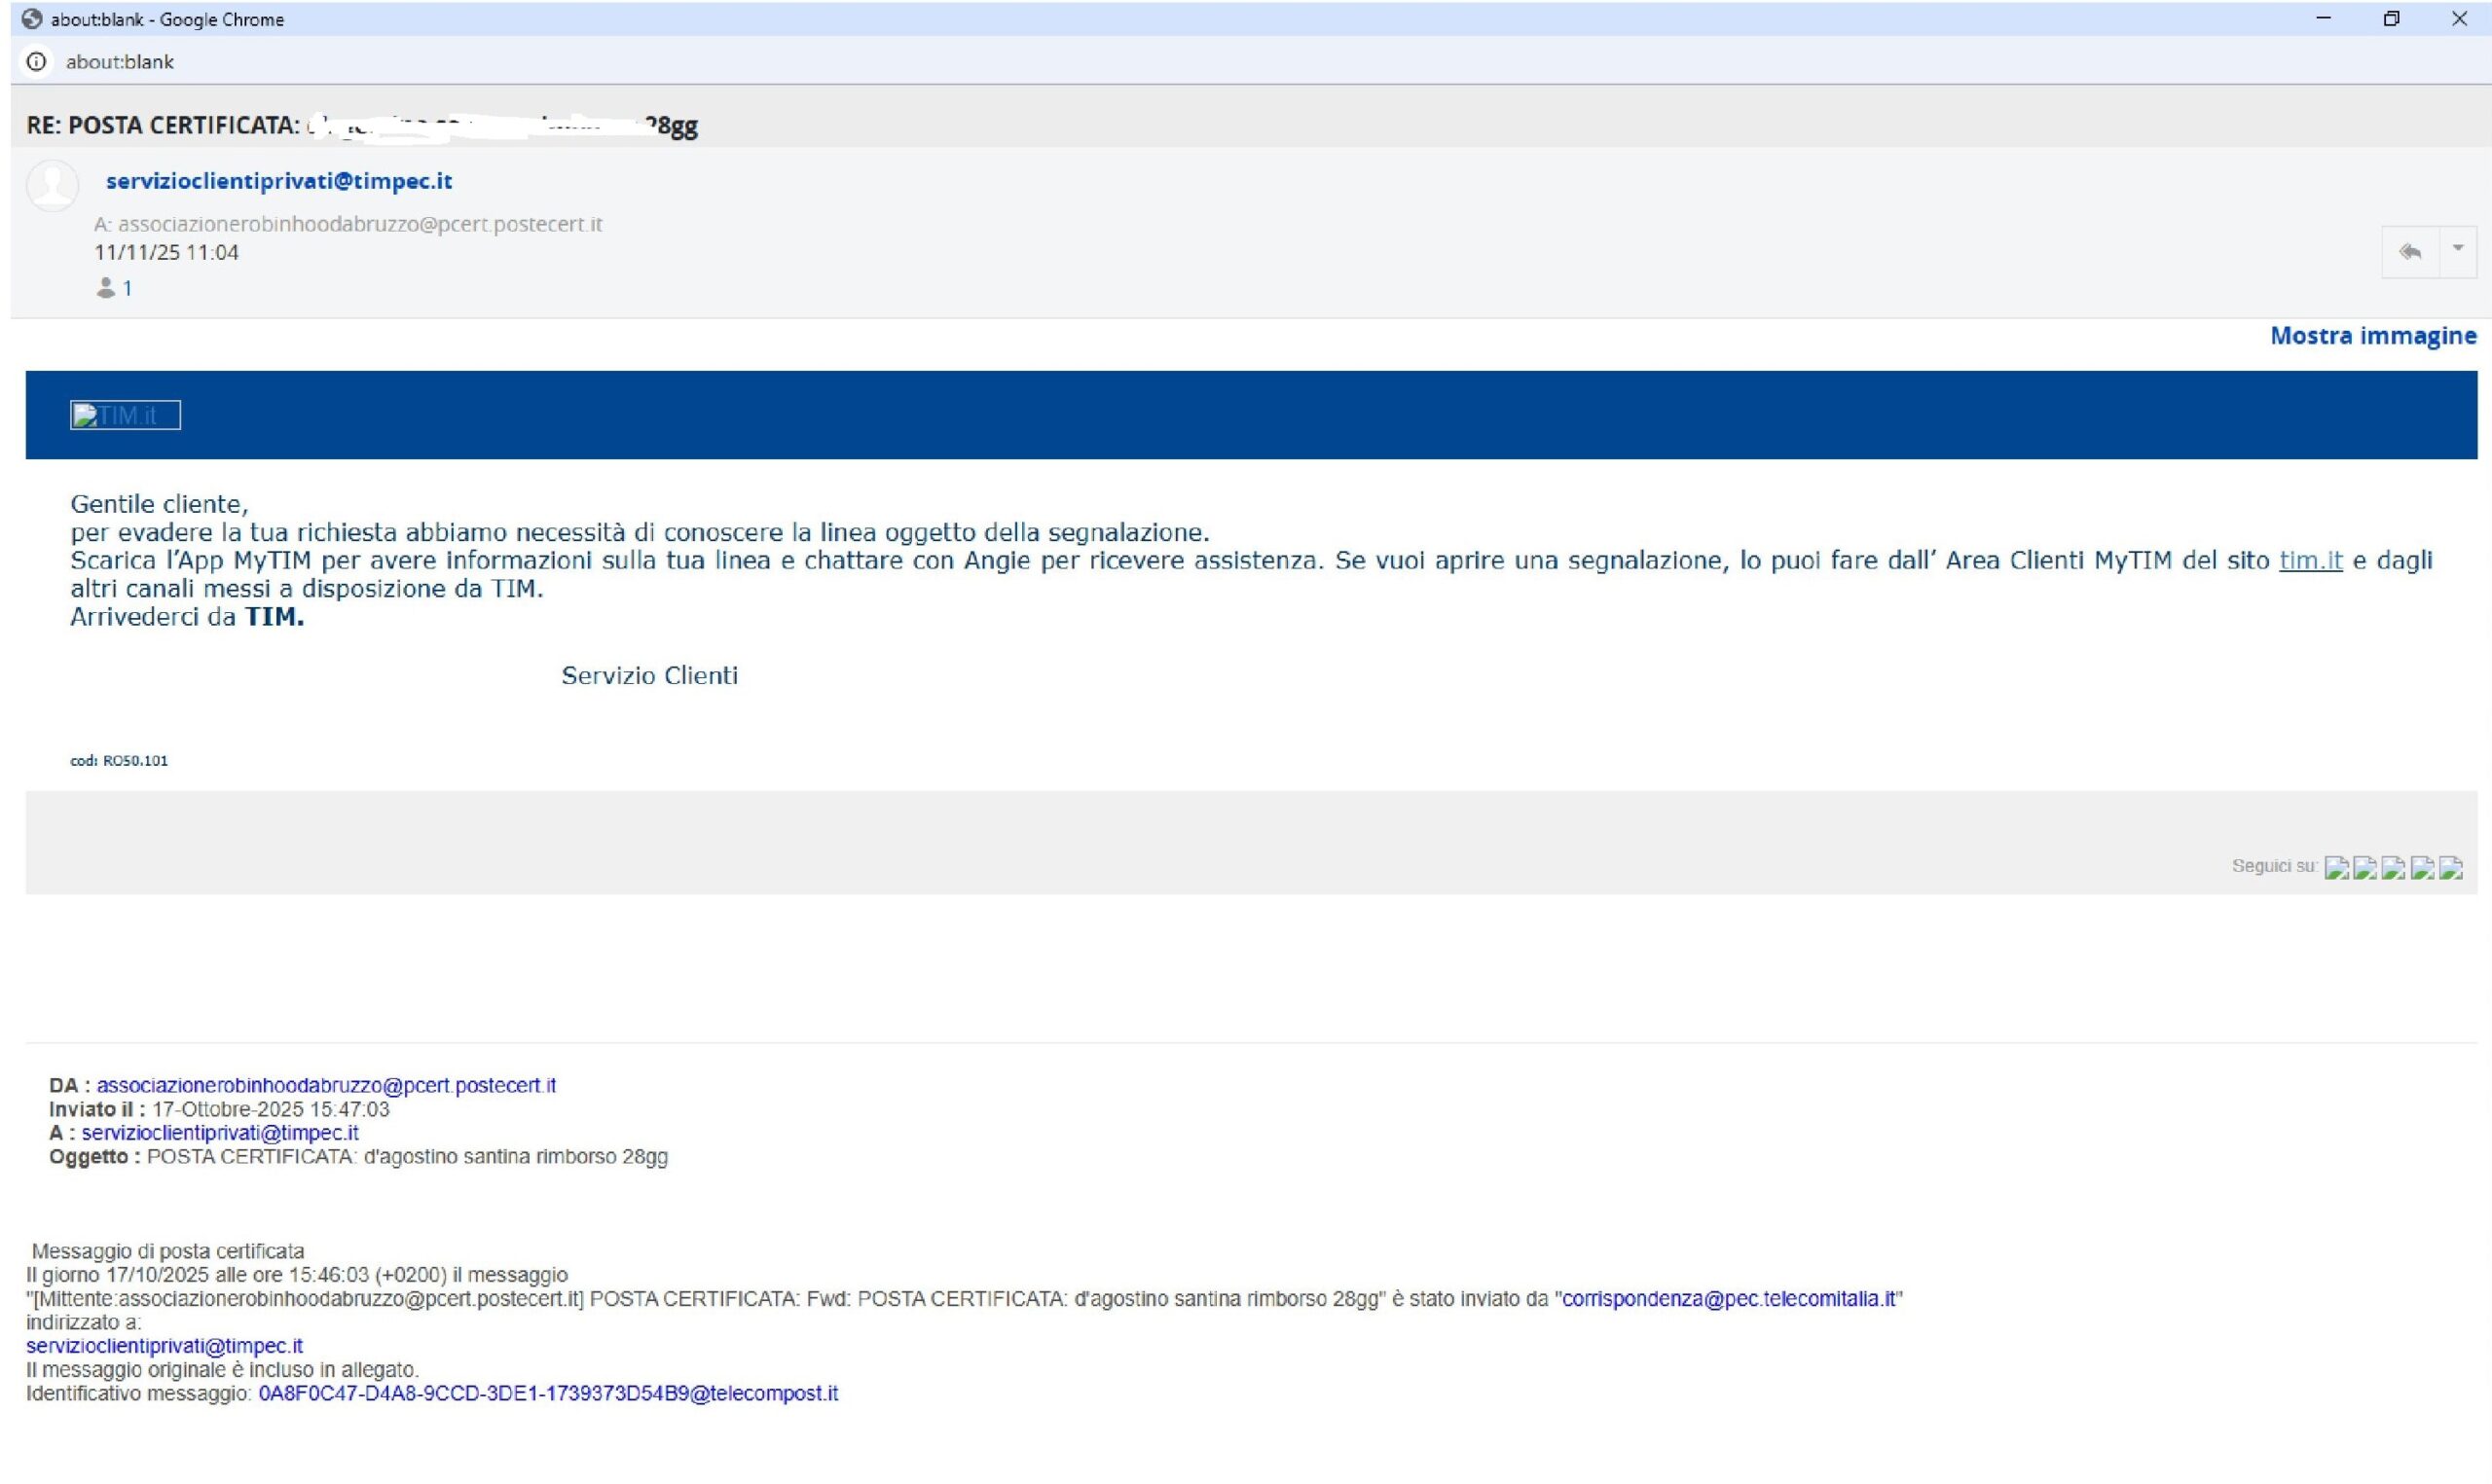Restore down the Chrome window
The width and height of the screenshot is (2492, 1484).
(2391, 19)
